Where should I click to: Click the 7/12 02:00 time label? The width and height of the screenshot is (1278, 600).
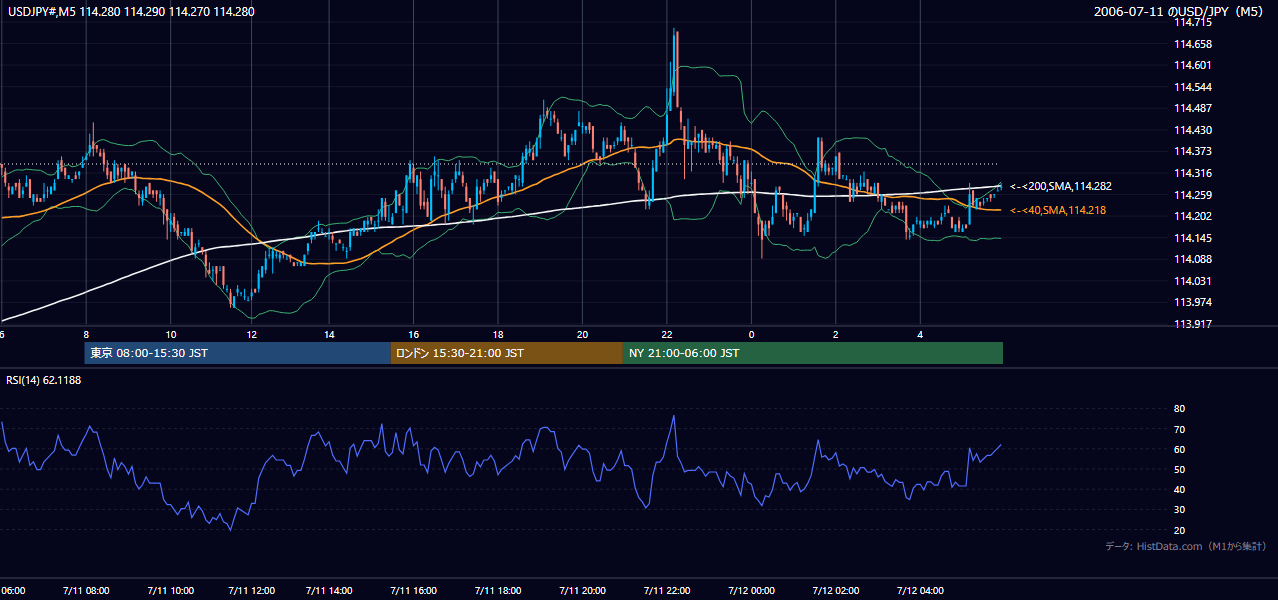[834, 591]
